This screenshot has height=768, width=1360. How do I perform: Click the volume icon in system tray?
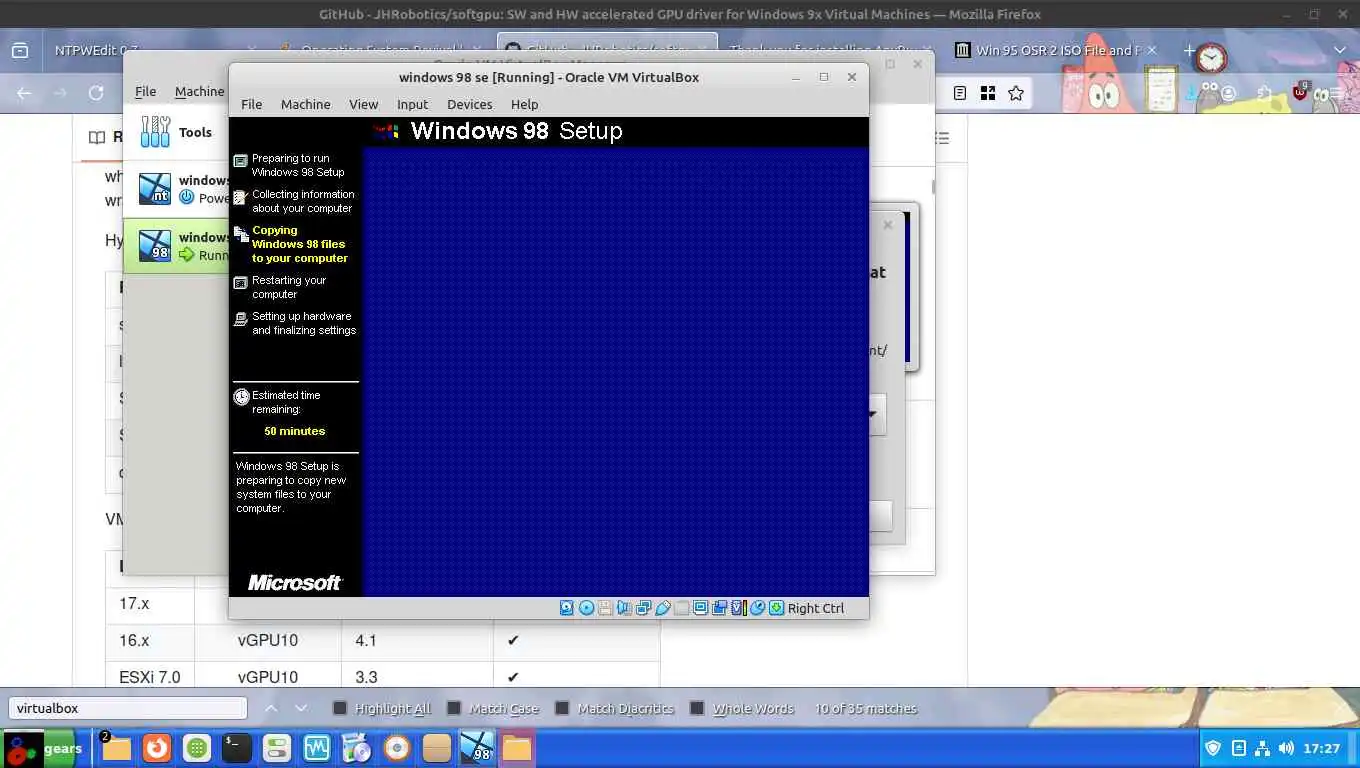[1286, 748]
